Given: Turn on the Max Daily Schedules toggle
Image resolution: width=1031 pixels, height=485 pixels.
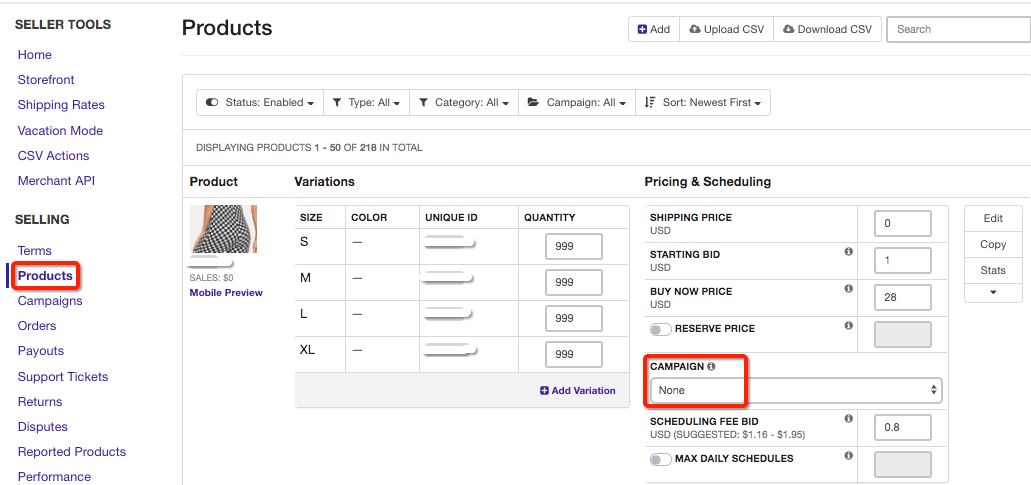Looking at the screenshot, I should pos(660,459).
